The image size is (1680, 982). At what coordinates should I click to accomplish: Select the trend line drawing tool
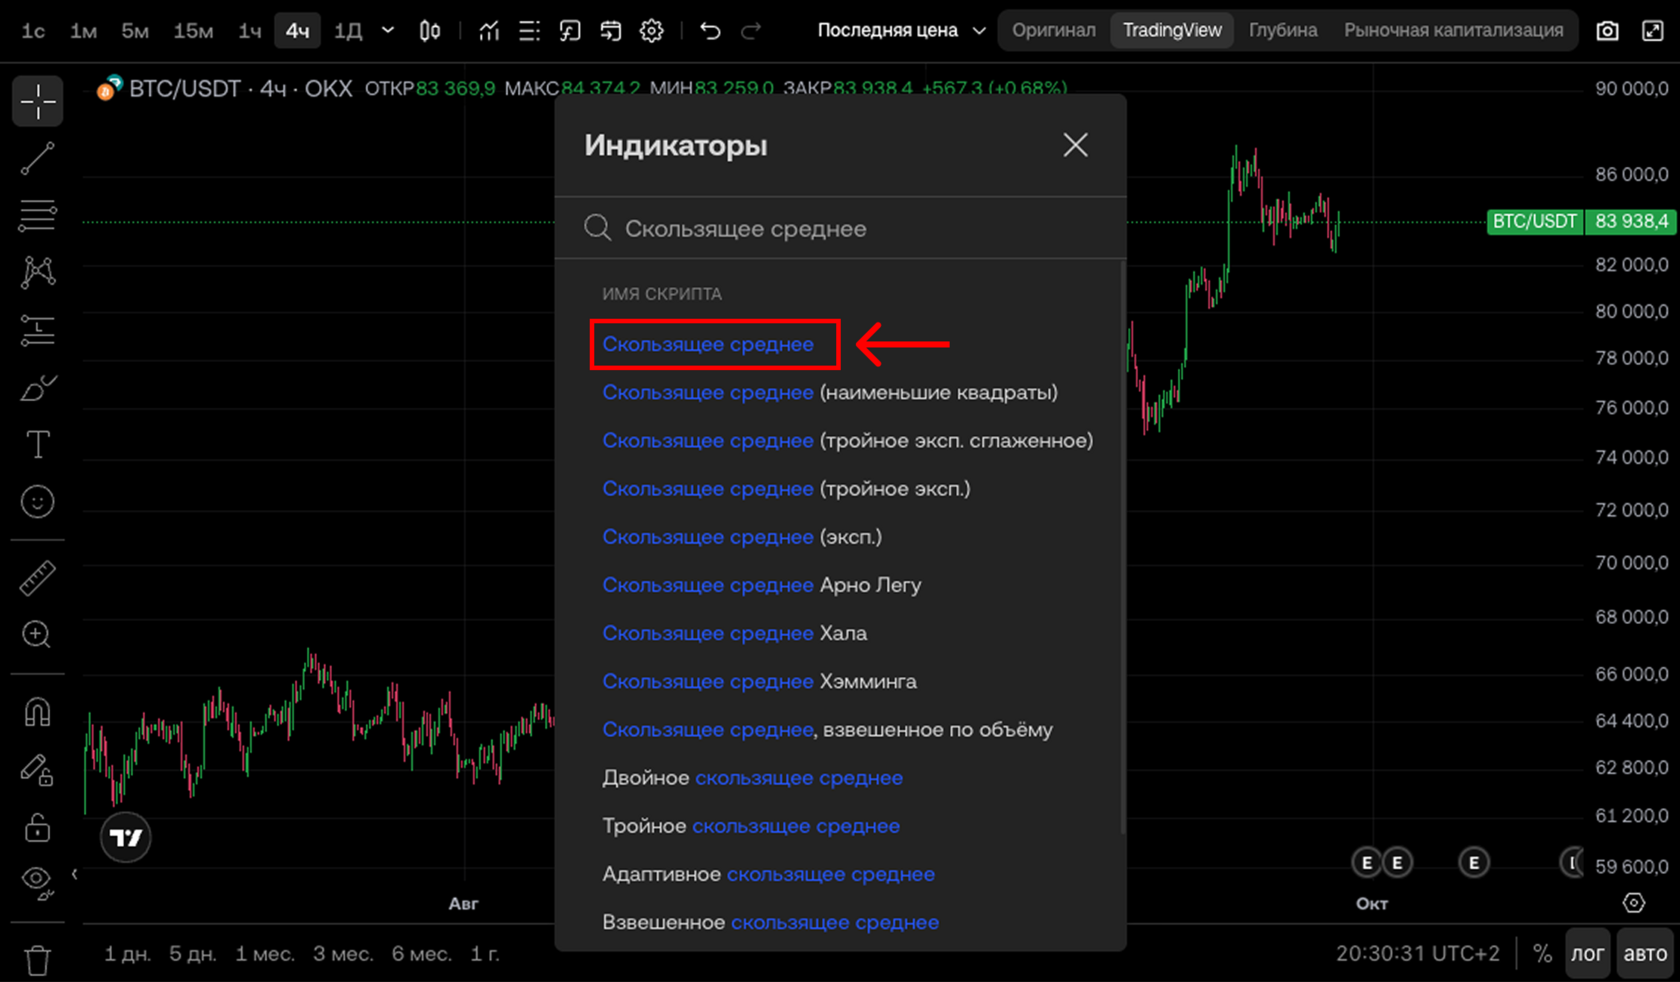[37, 158]
